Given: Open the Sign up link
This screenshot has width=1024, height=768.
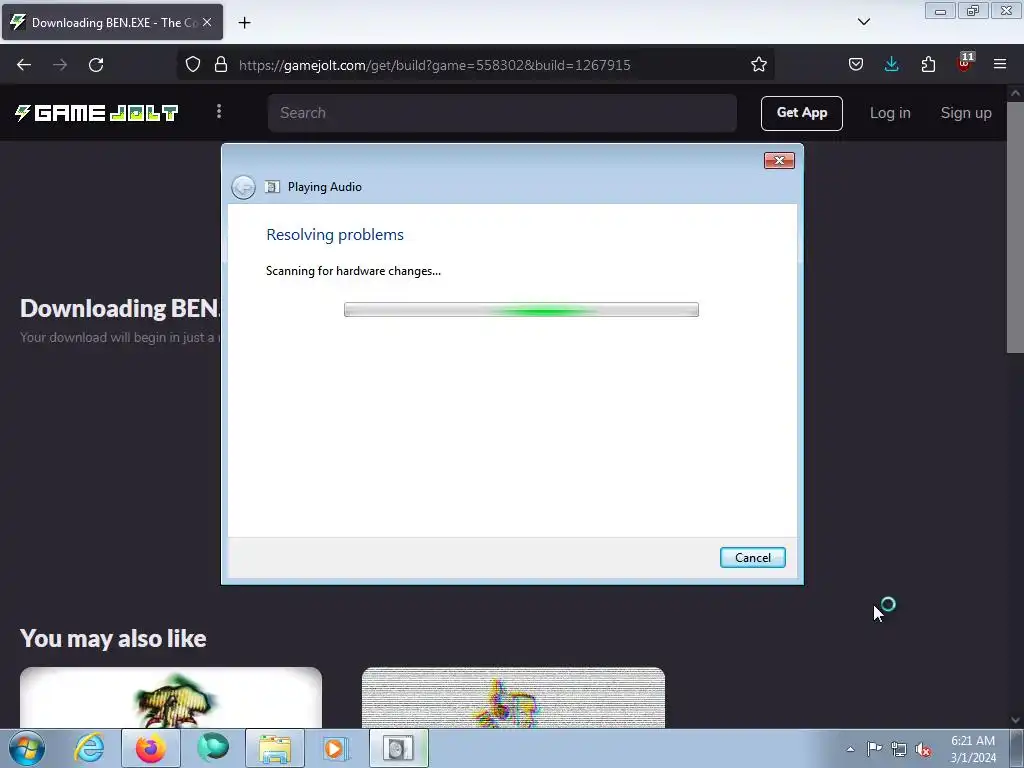Looking at the screenshot, I should click(966, 113).
